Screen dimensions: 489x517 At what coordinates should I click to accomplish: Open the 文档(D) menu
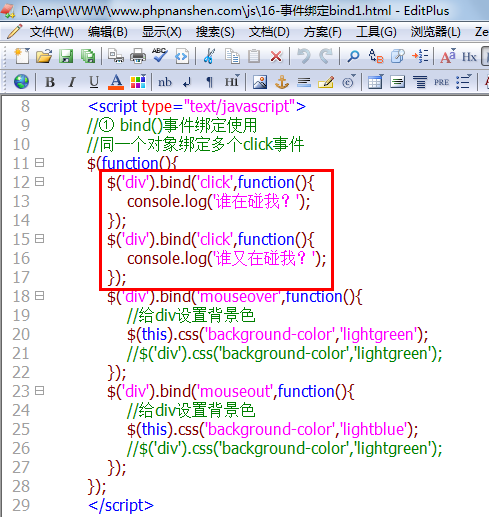(x=269, y=32)
